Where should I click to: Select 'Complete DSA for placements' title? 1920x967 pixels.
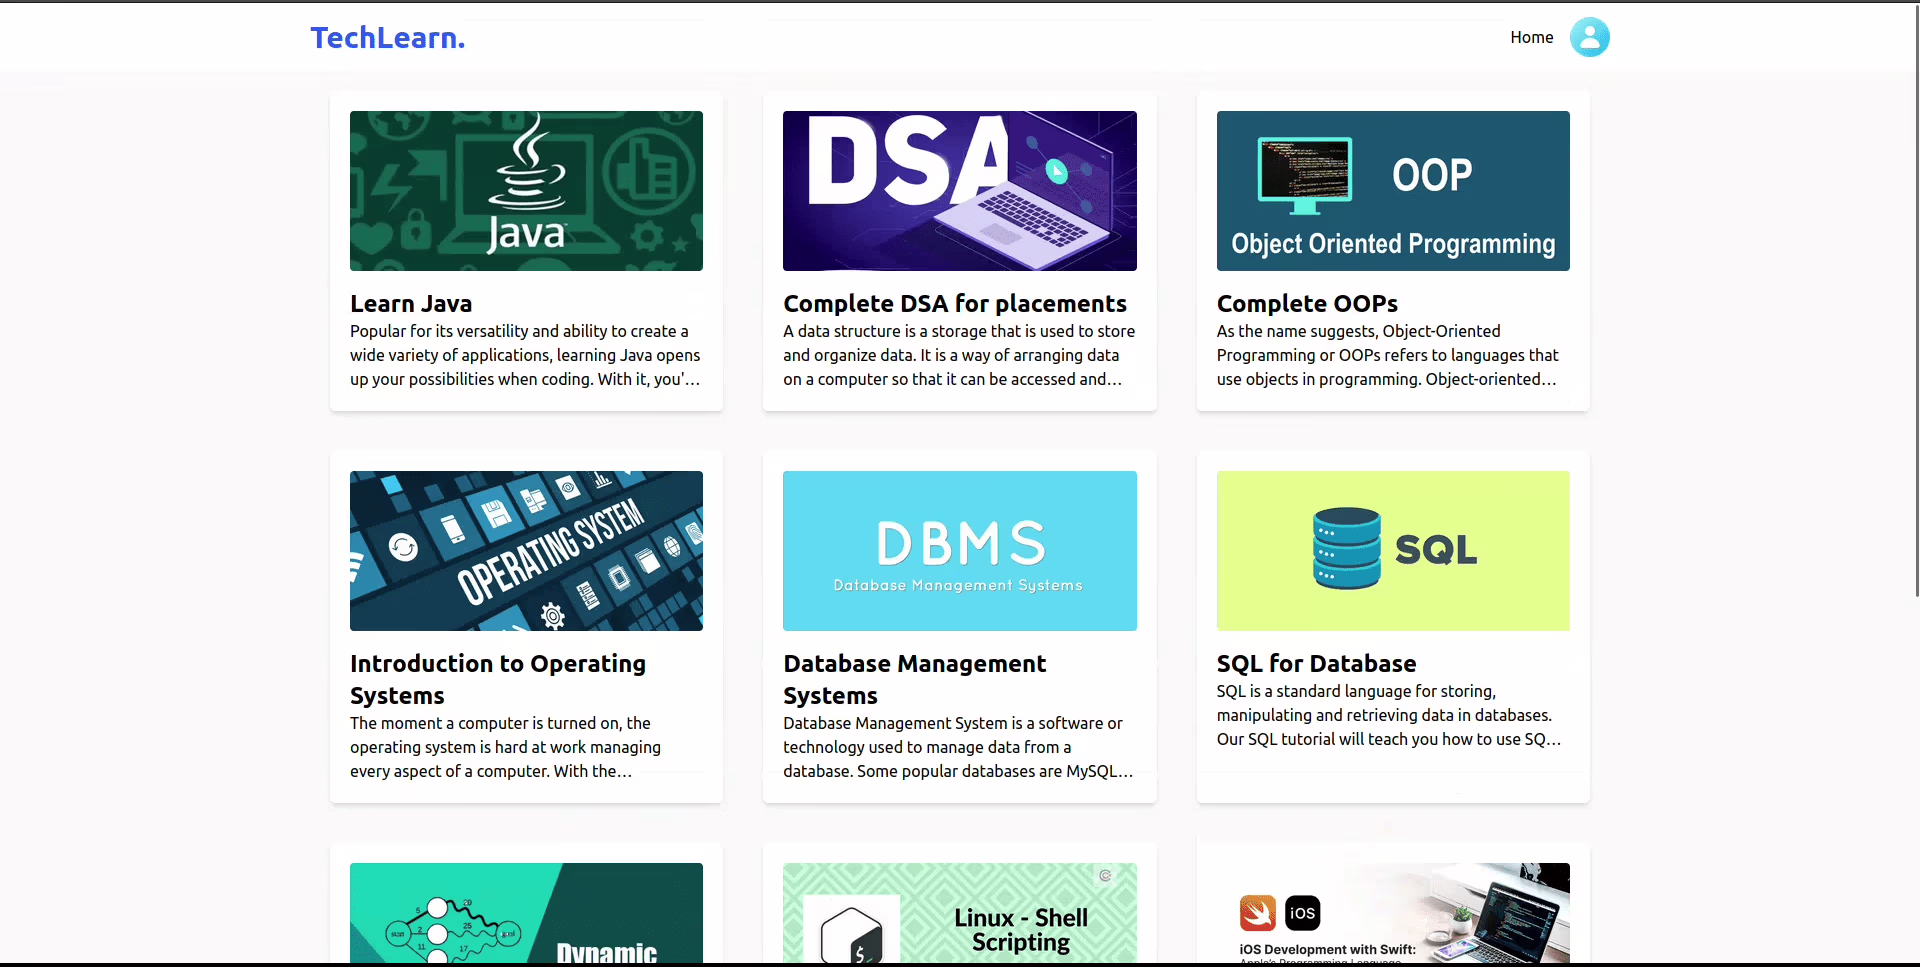955,303
